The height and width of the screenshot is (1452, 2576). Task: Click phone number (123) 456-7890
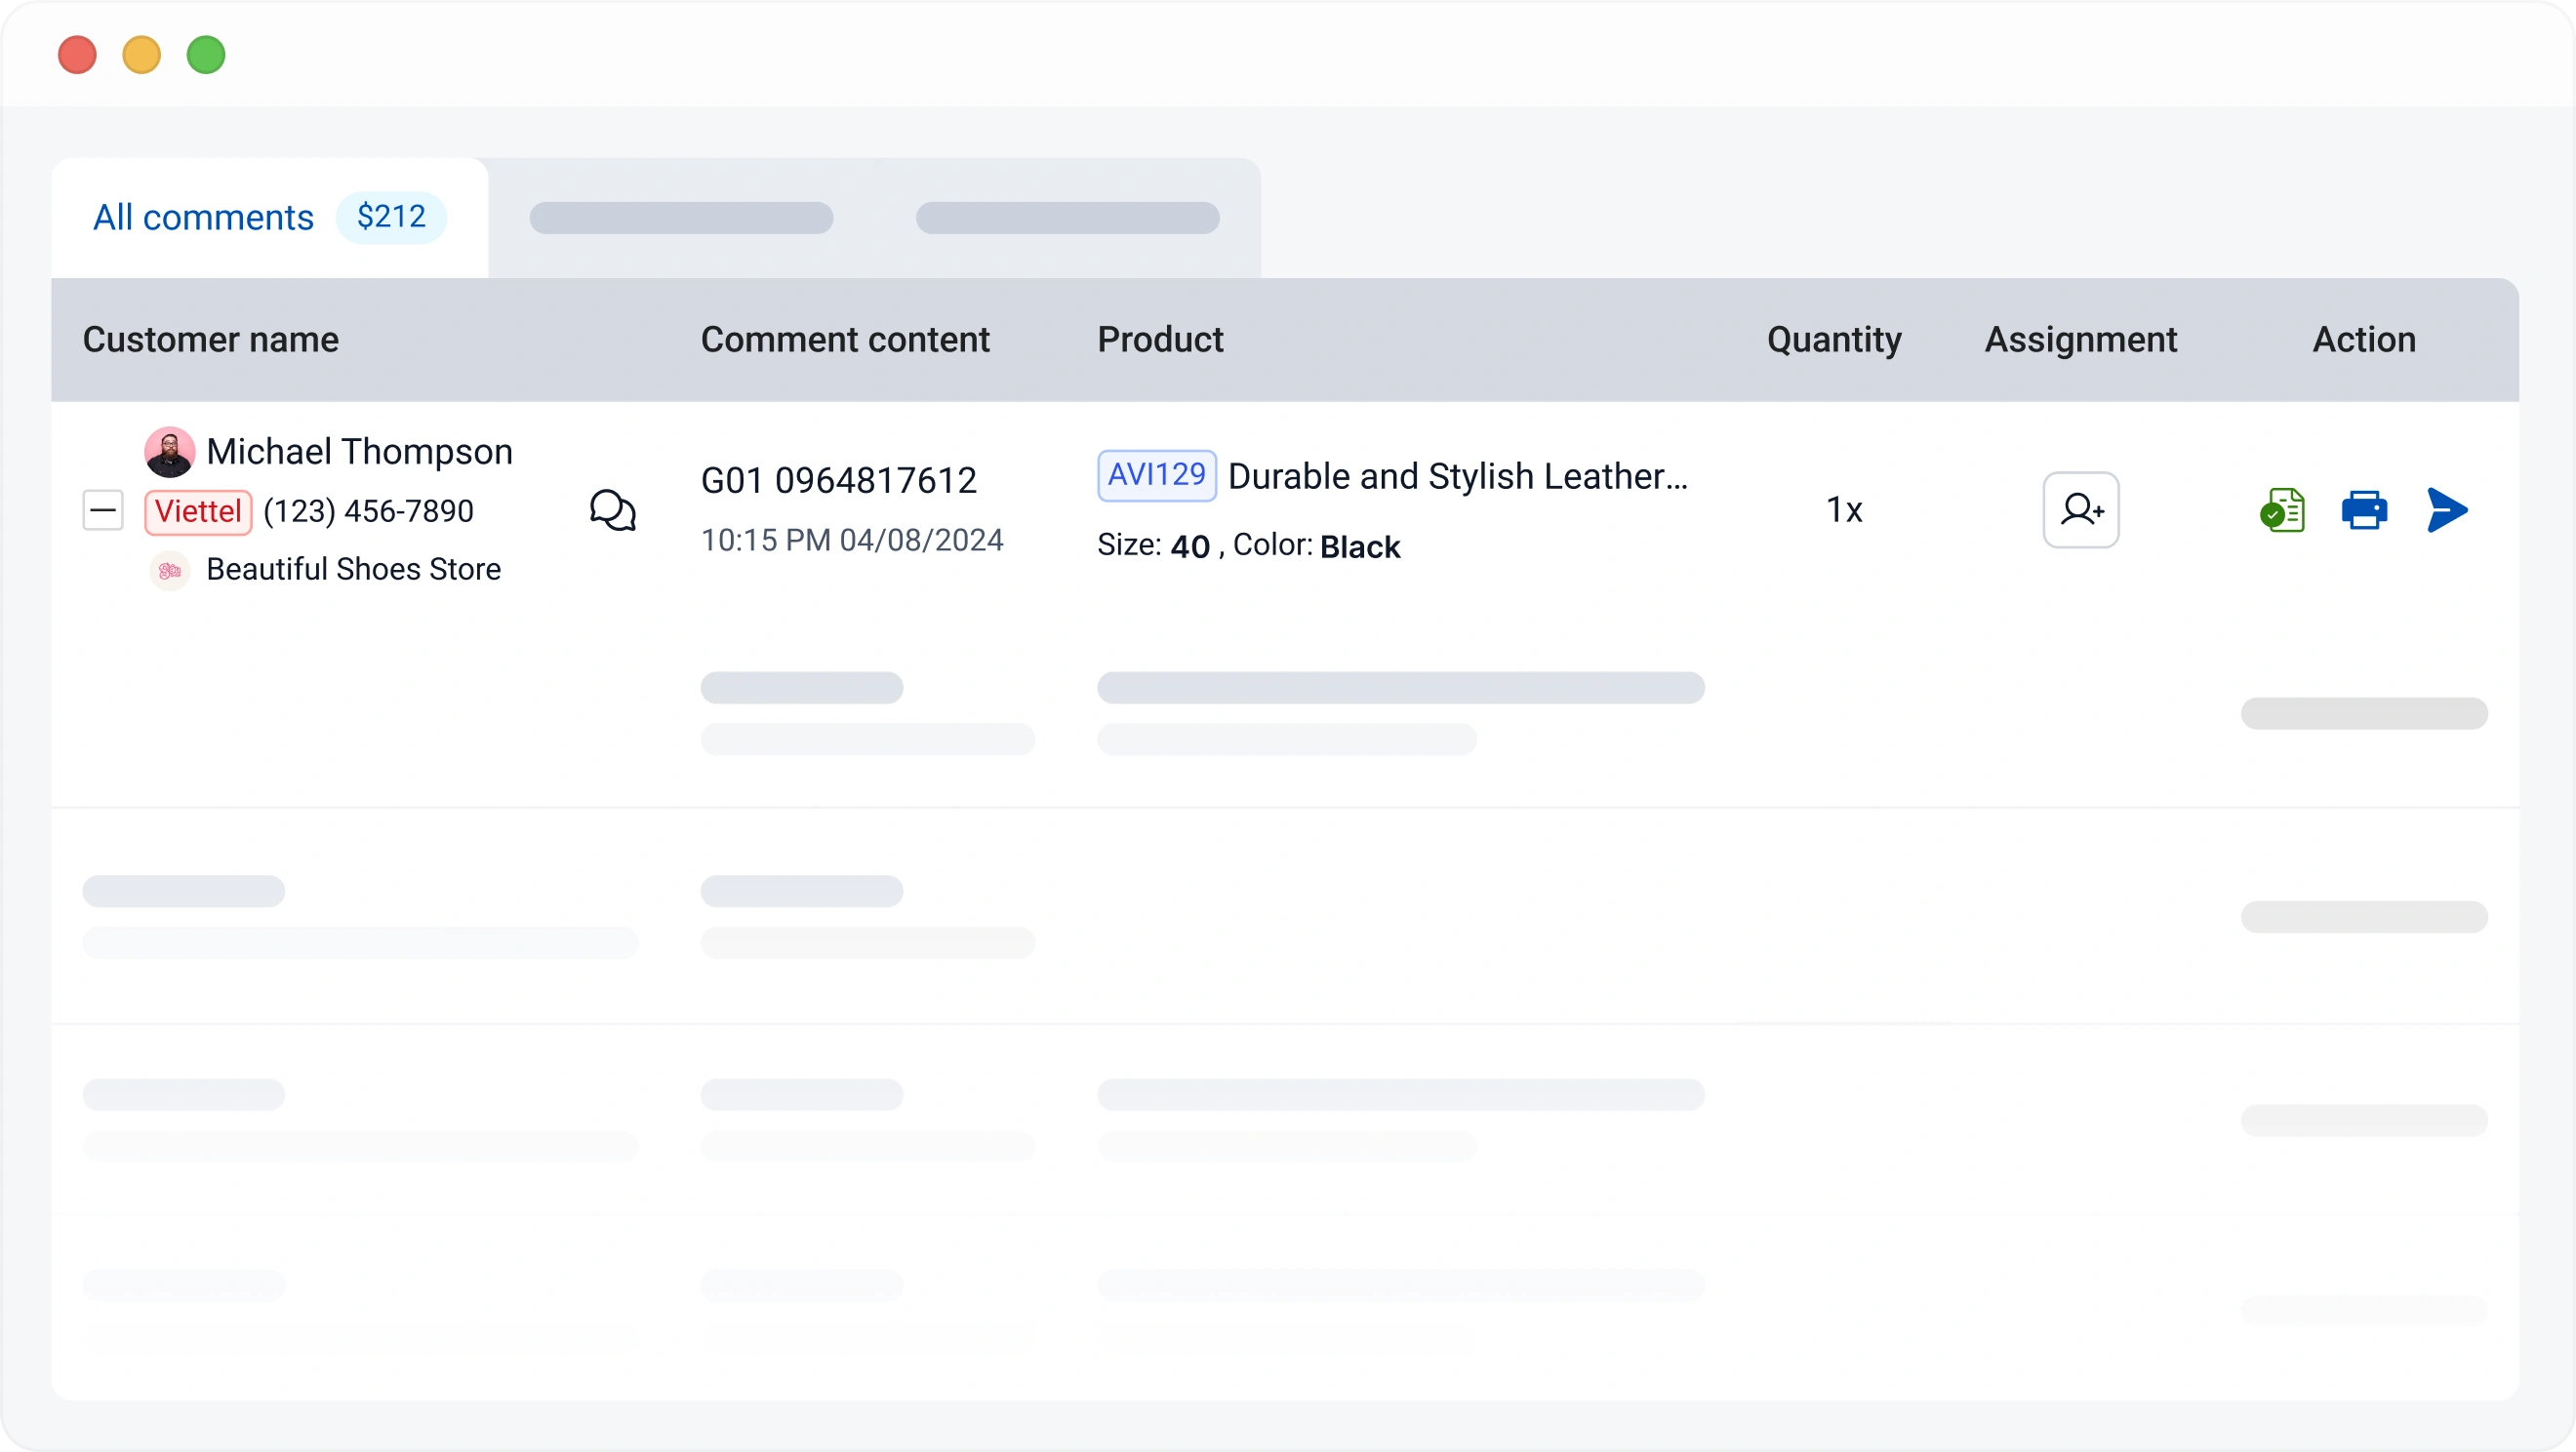tap(368, 511)
